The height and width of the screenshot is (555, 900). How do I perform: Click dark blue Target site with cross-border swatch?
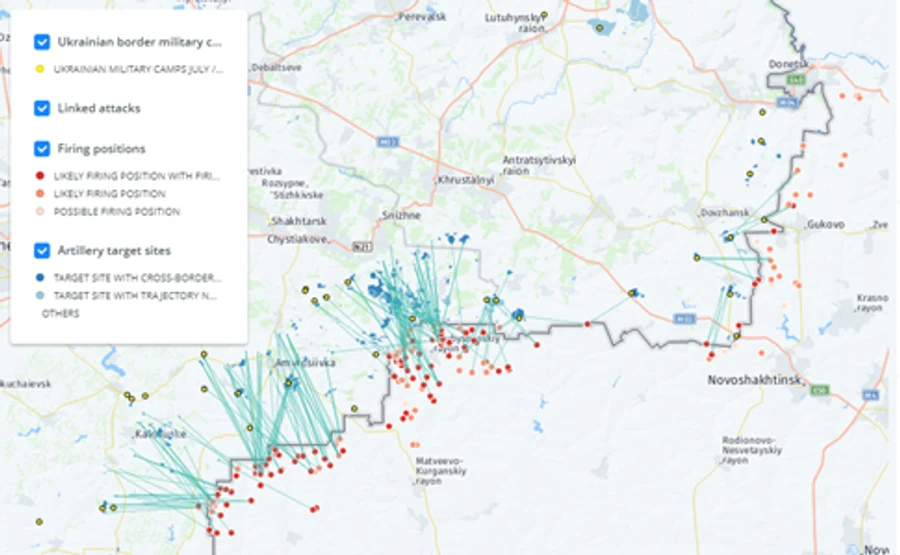(40, 277)
